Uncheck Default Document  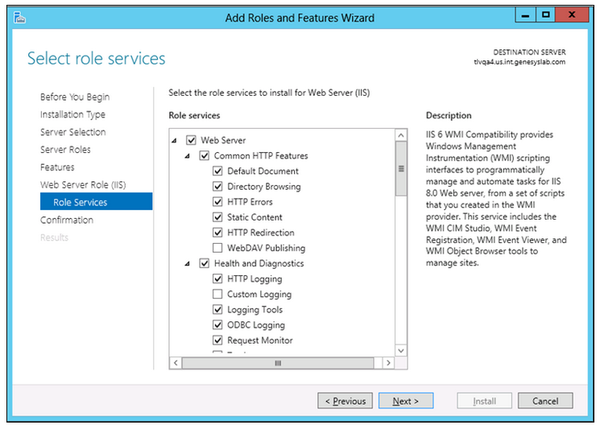coord(218,171)
